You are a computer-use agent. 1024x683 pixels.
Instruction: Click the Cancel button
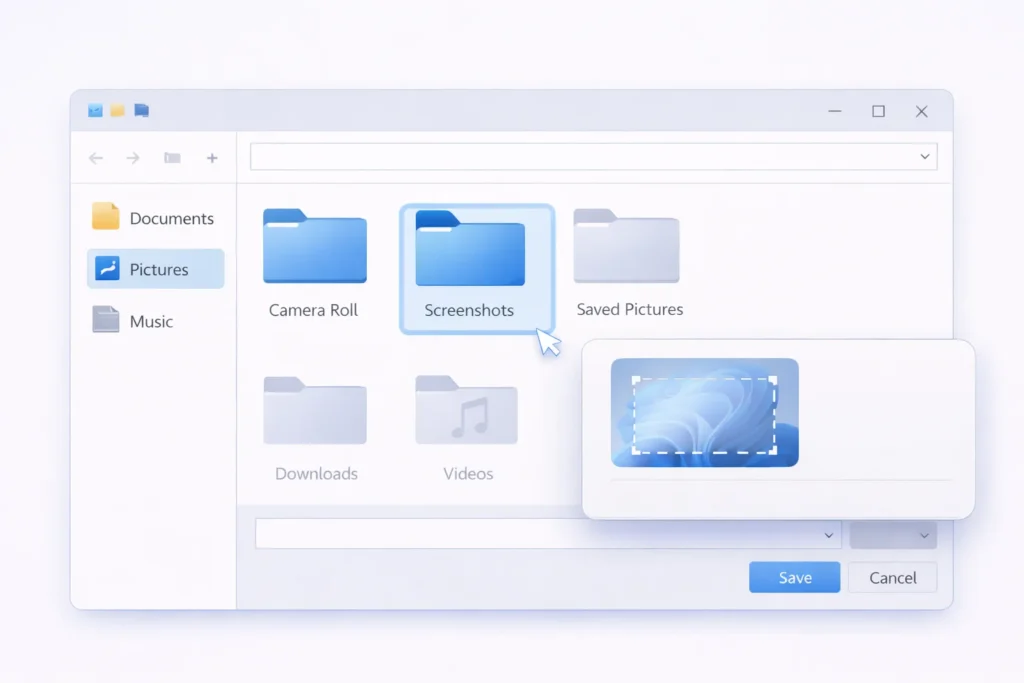pyautogui.click(x=892, y=577)
